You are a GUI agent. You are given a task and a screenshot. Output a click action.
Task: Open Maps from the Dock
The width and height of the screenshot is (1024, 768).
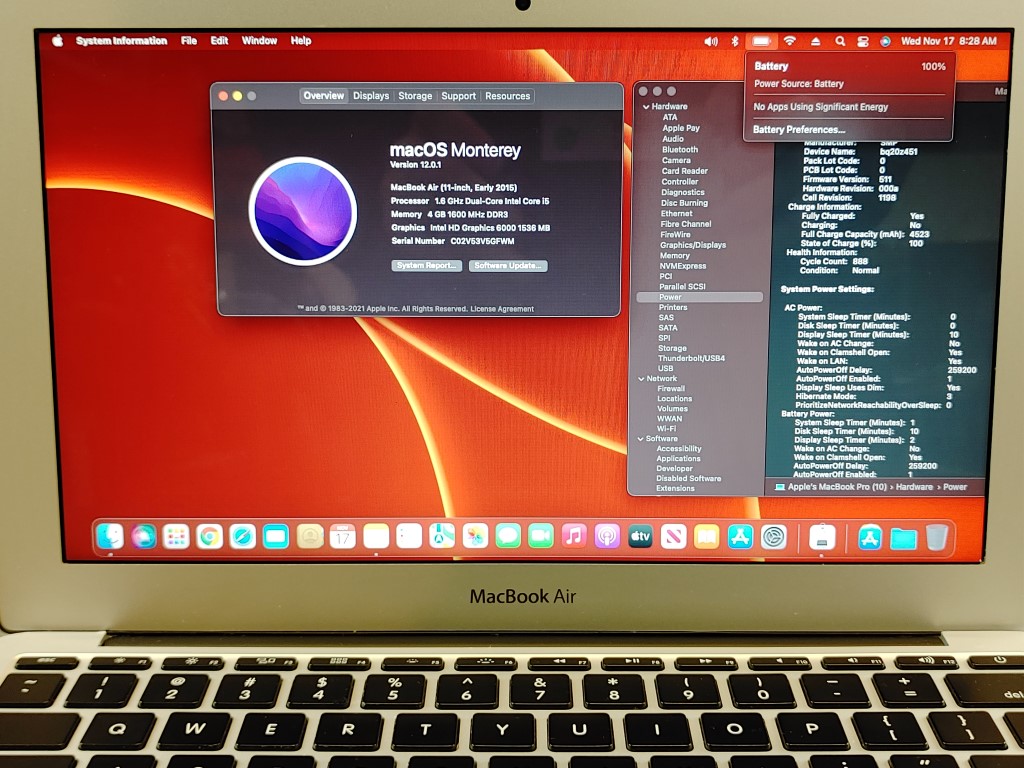point(442,537)
